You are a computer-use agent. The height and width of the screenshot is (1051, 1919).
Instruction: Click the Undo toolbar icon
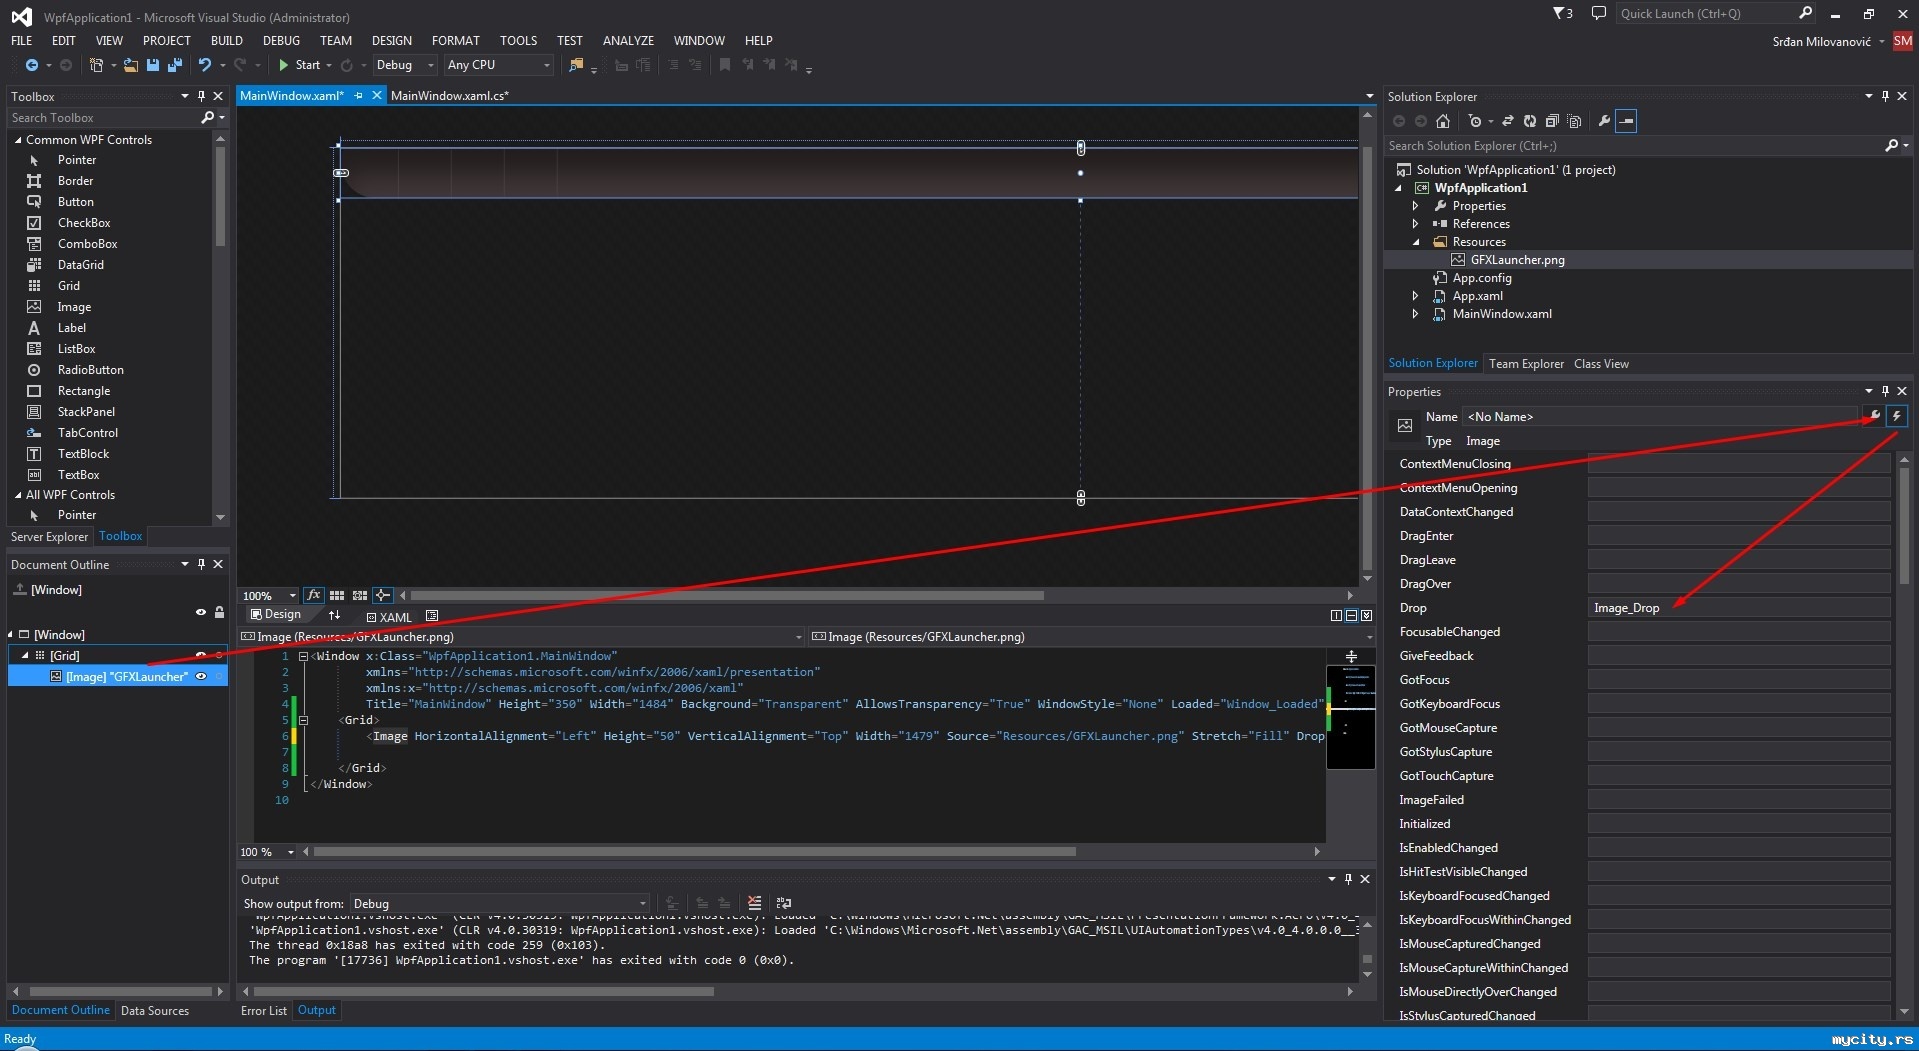pyautogui.click(x=205, y=65)
